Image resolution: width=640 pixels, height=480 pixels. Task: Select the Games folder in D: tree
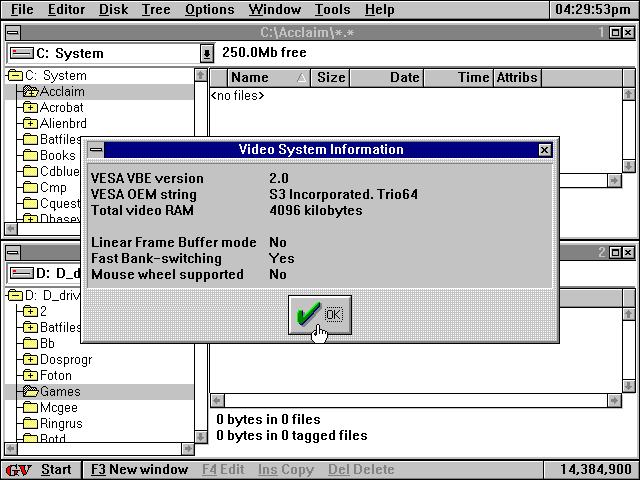click(59, 392)
